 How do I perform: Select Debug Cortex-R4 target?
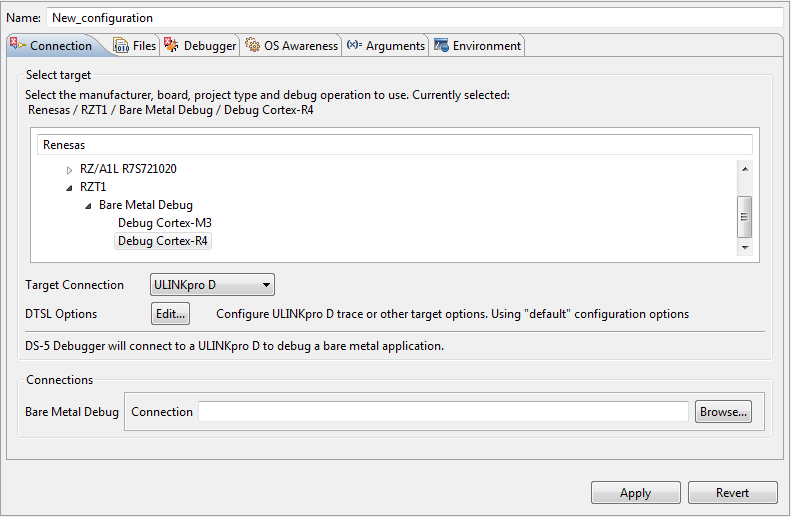[x=164, y=241]
